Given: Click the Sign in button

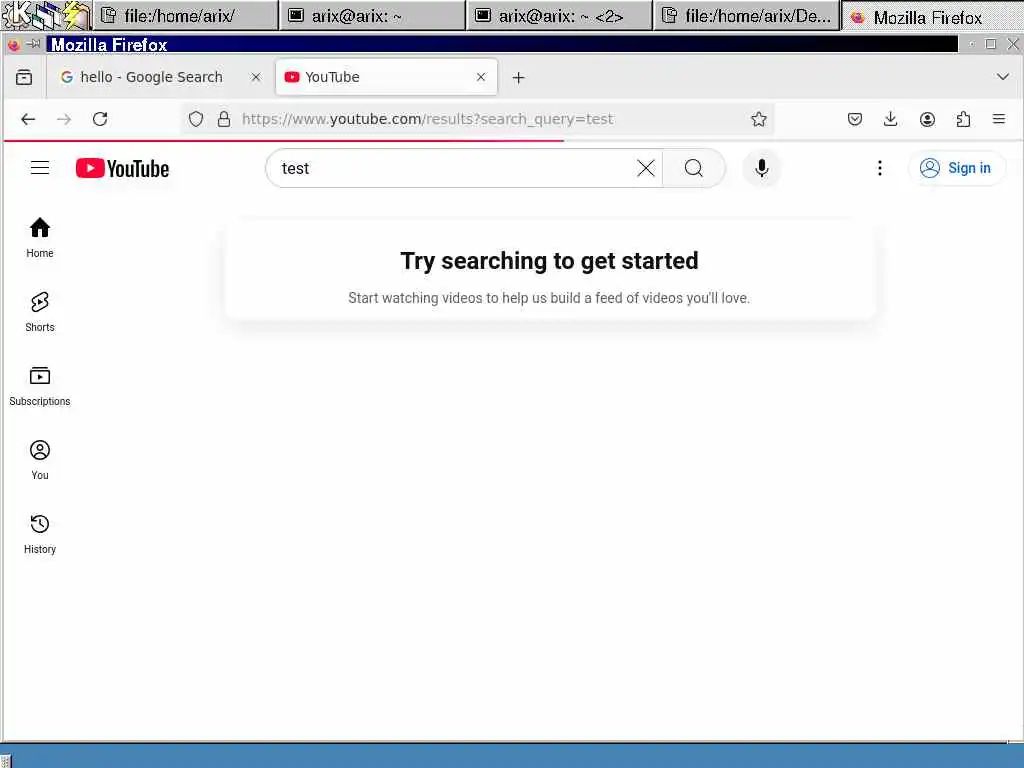Looking at the screenshot, I should click(956, 168).
